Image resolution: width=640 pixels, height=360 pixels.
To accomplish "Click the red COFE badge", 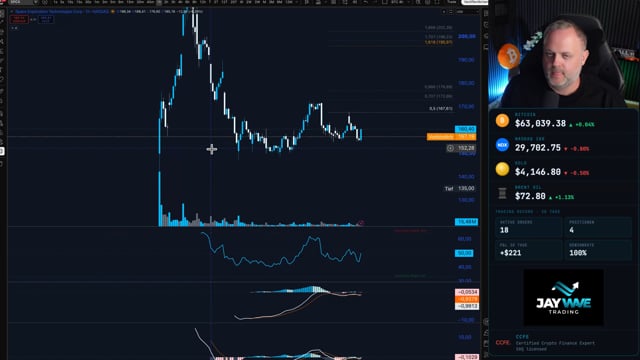I will (x=503, y=343).
